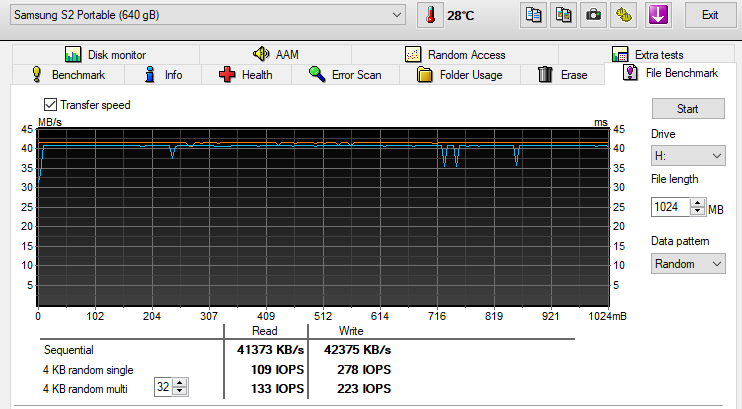Click the File length 1024 input field
The image size is (742, 409).
point(671,207)
